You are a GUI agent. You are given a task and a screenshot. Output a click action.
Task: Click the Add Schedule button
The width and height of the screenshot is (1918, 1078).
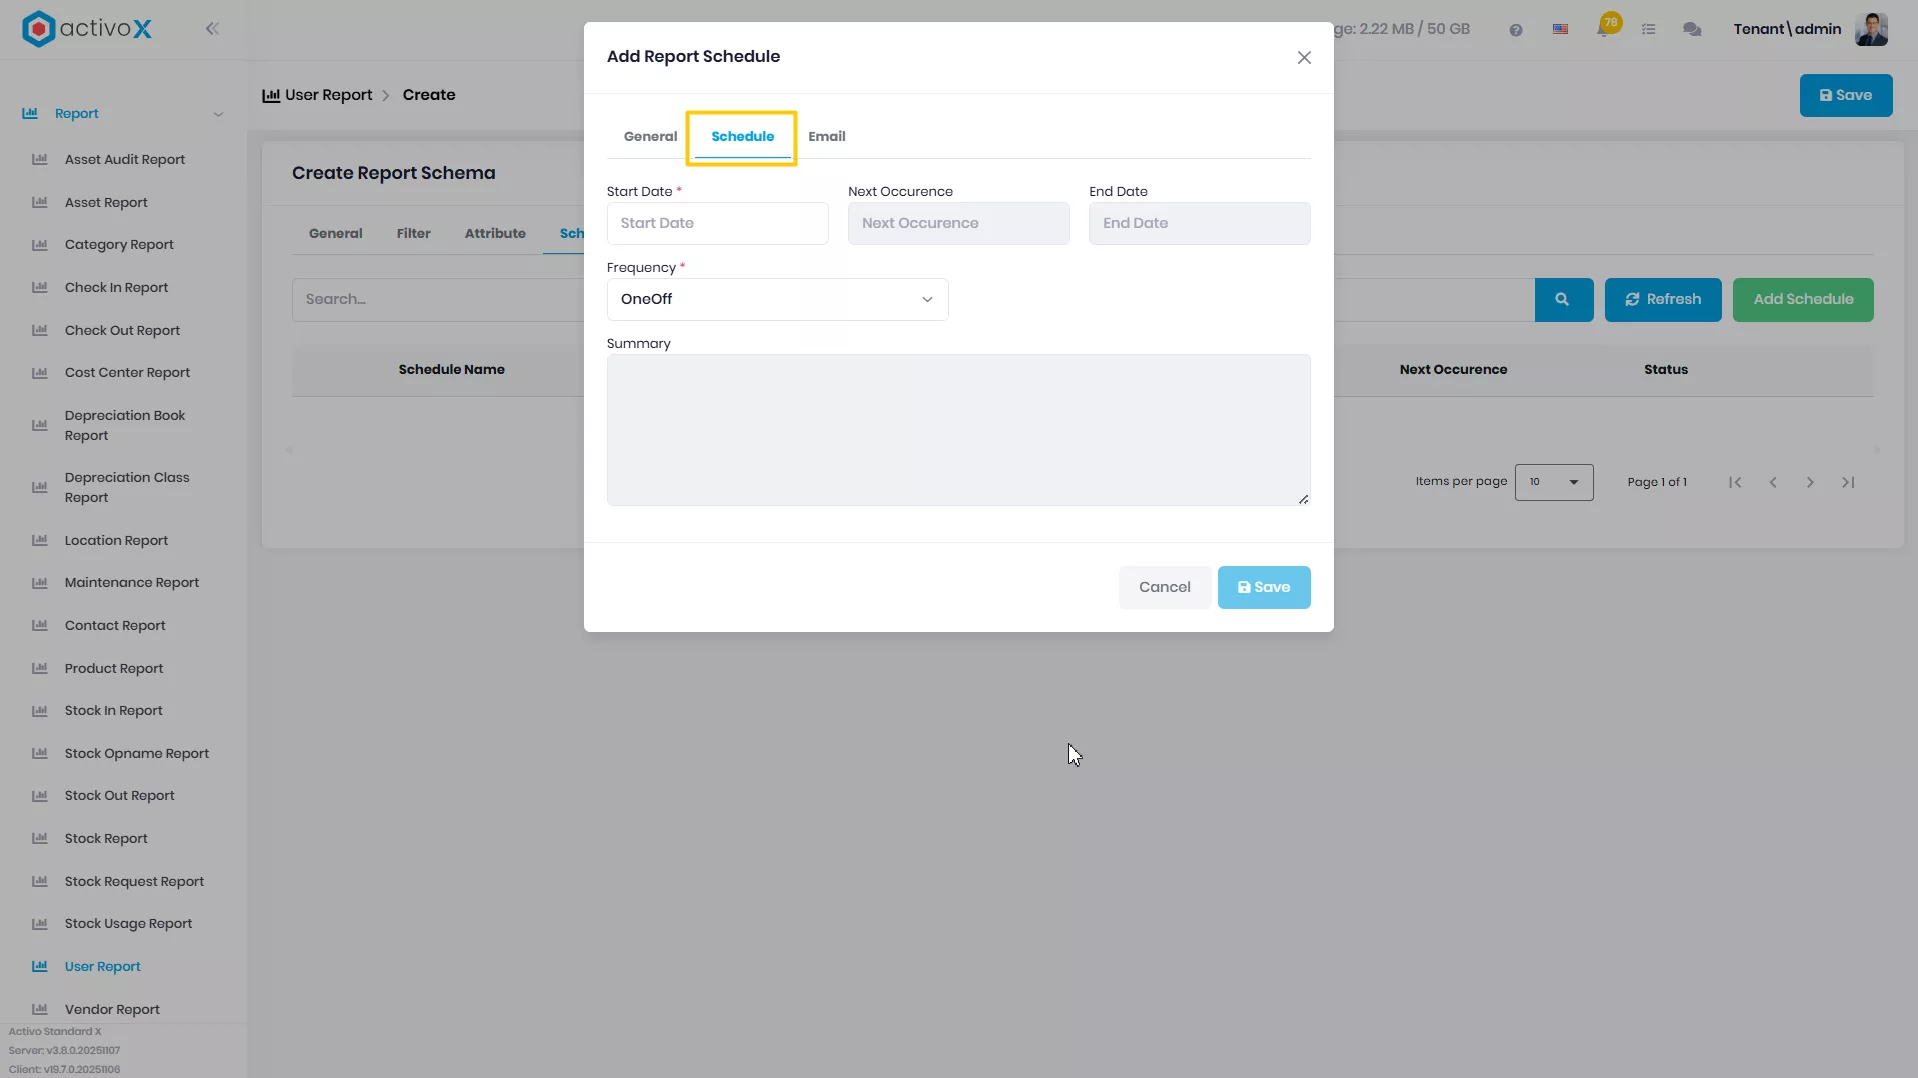pos(1802,300)
